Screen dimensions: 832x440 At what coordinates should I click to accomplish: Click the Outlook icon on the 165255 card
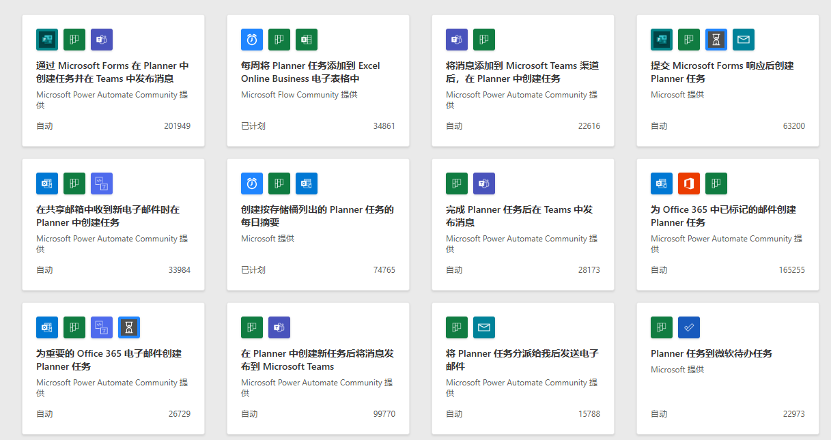[x=661, y=183]
